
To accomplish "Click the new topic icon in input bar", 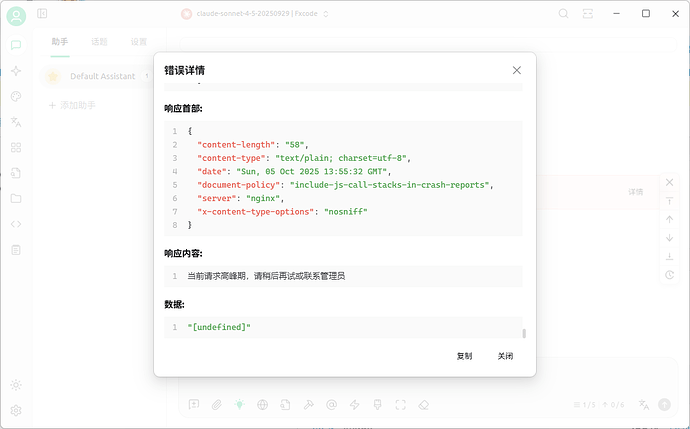I will (x=194, y=405).
